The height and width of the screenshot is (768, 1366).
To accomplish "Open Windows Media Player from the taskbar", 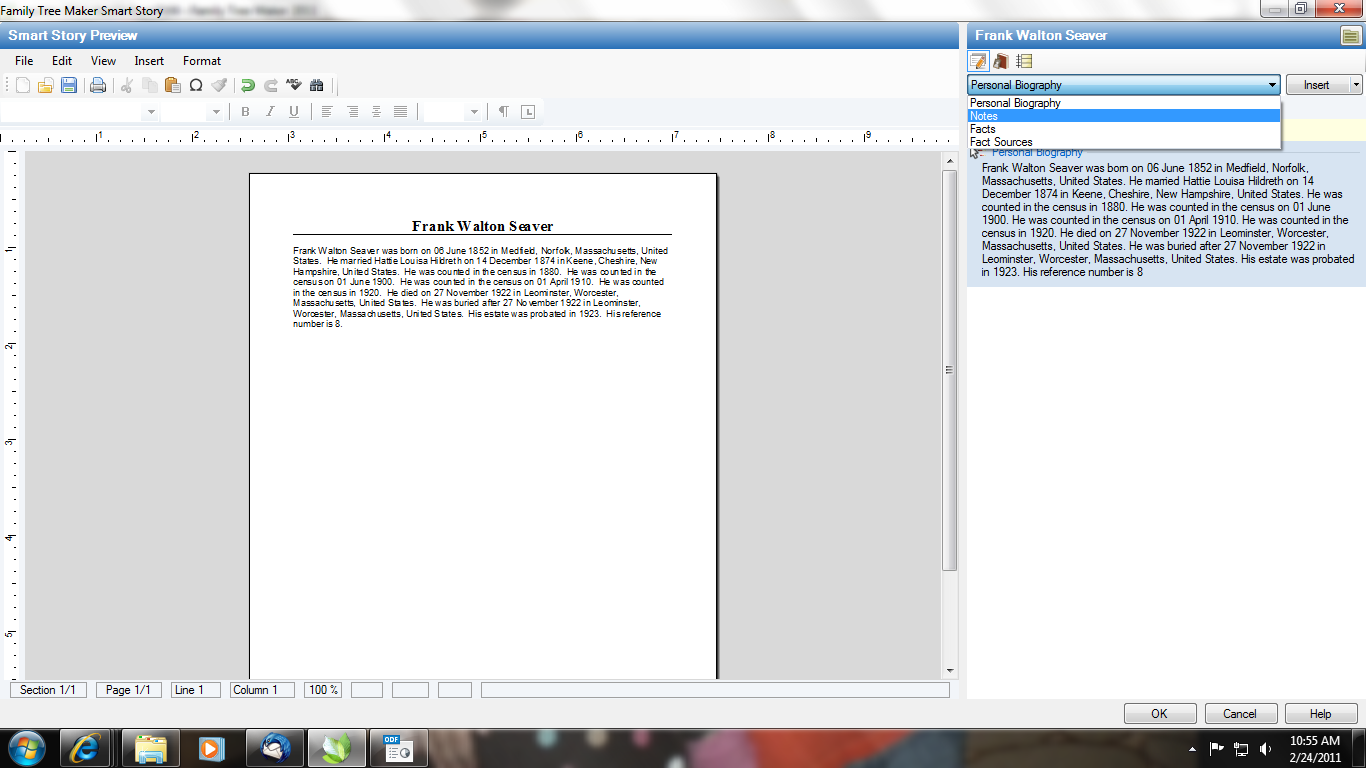I will click(x=212, y=747).
